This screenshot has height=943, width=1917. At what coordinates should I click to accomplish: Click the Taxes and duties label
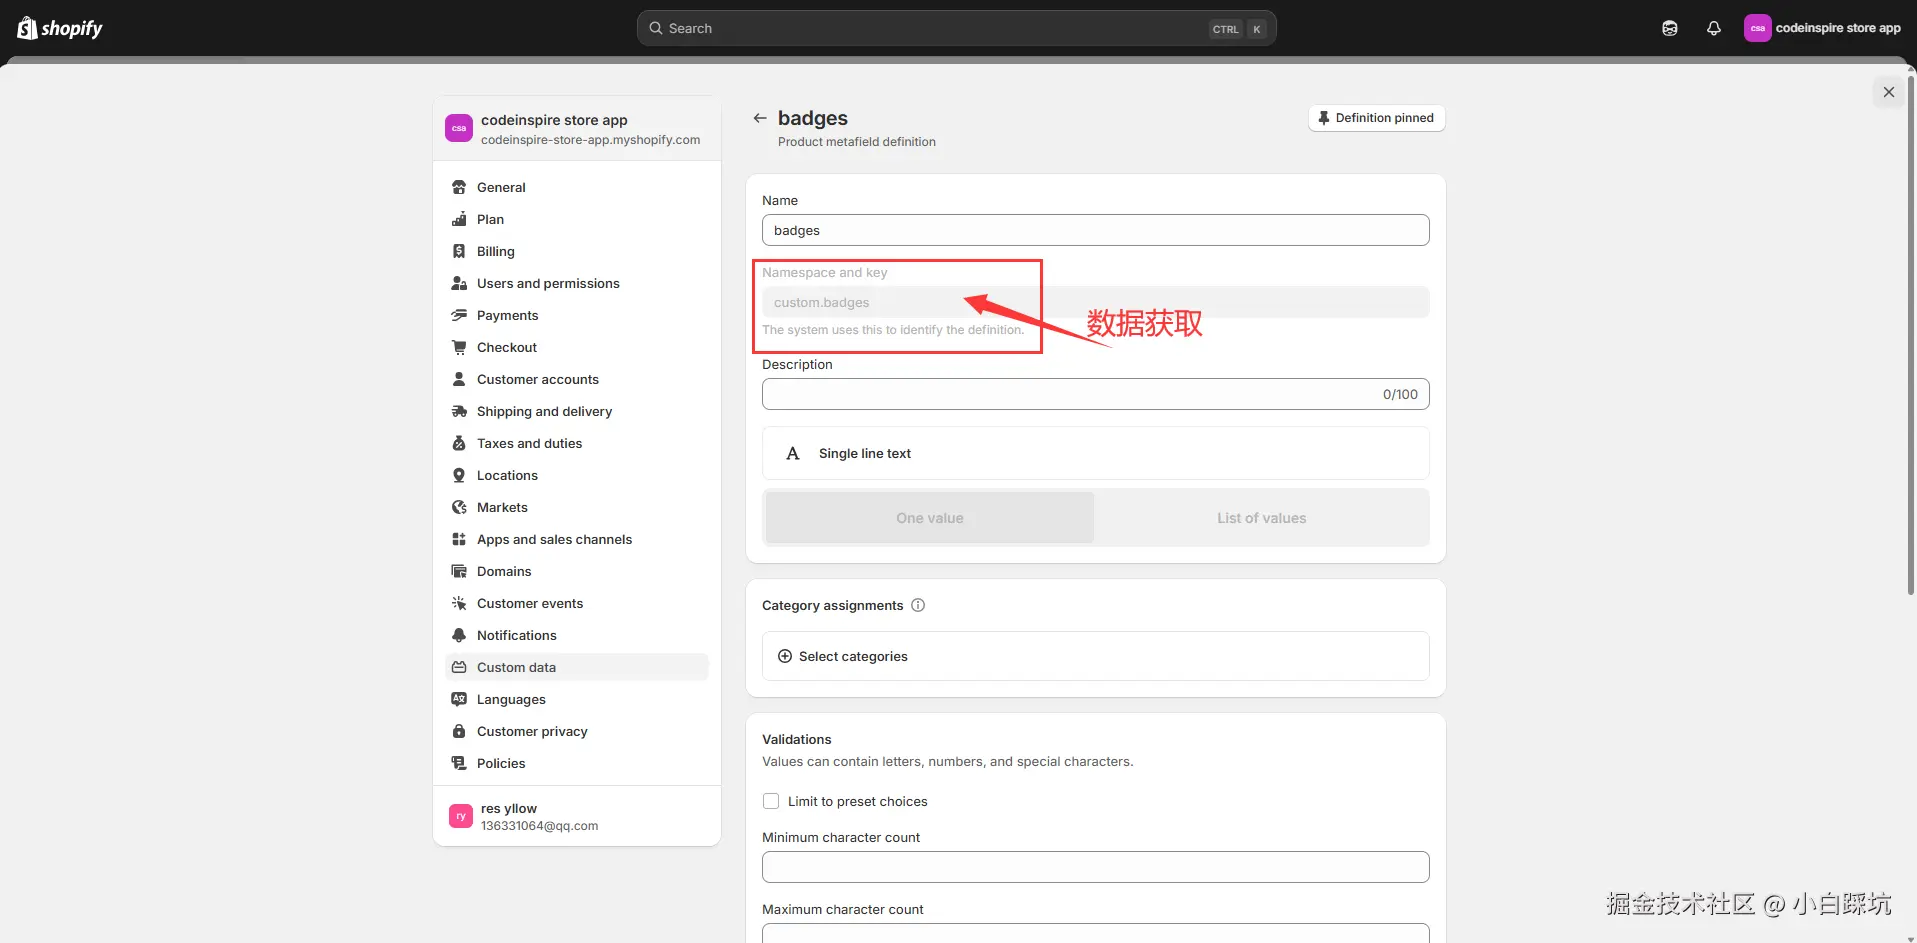(x=529, y=443)
